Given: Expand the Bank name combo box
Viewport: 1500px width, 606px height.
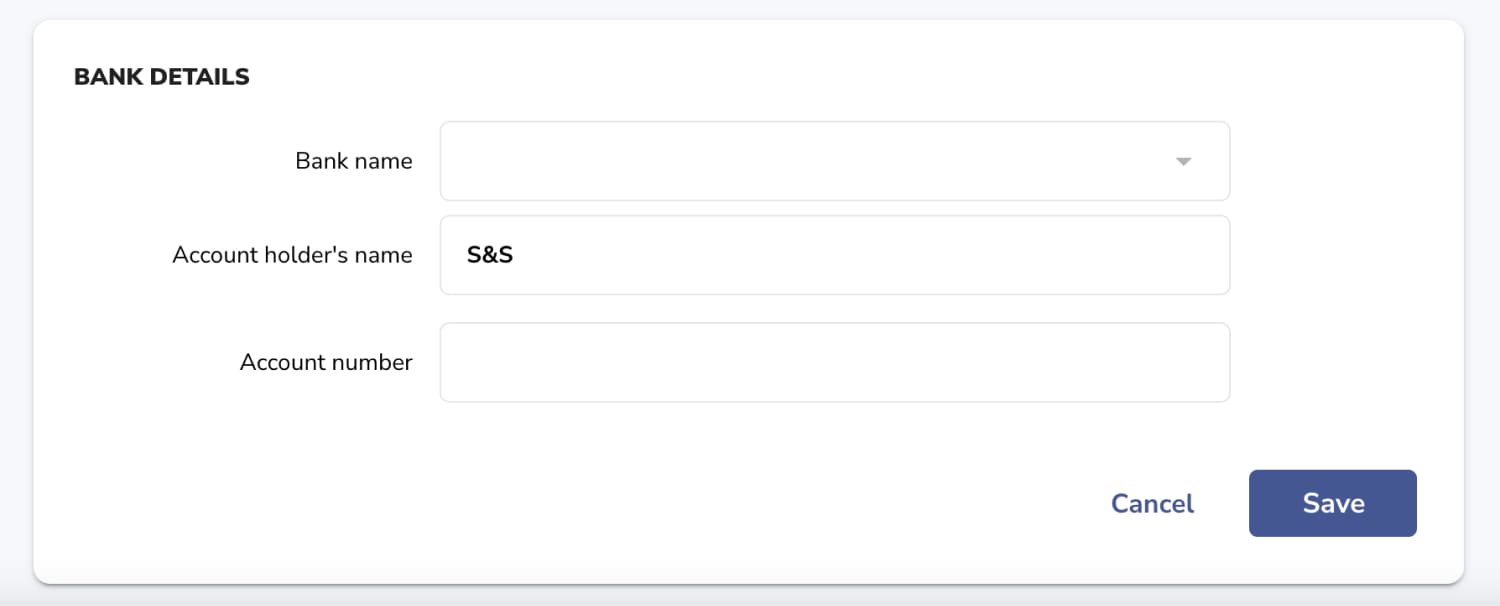Looking at the screenshot, I should [835, 161].
